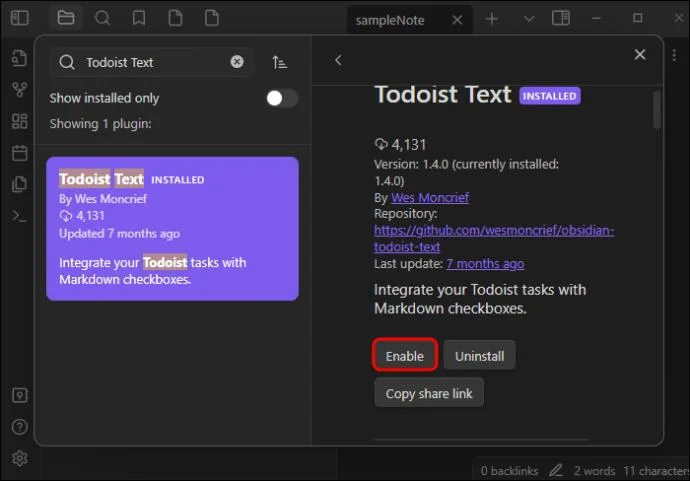Enable the Todoist Text plugin
690x481 pixels.
405,356
